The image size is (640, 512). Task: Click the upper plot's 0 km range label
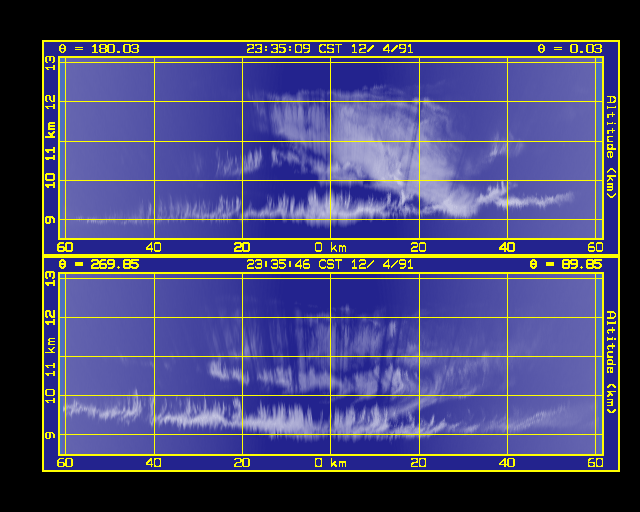[331, 247]
